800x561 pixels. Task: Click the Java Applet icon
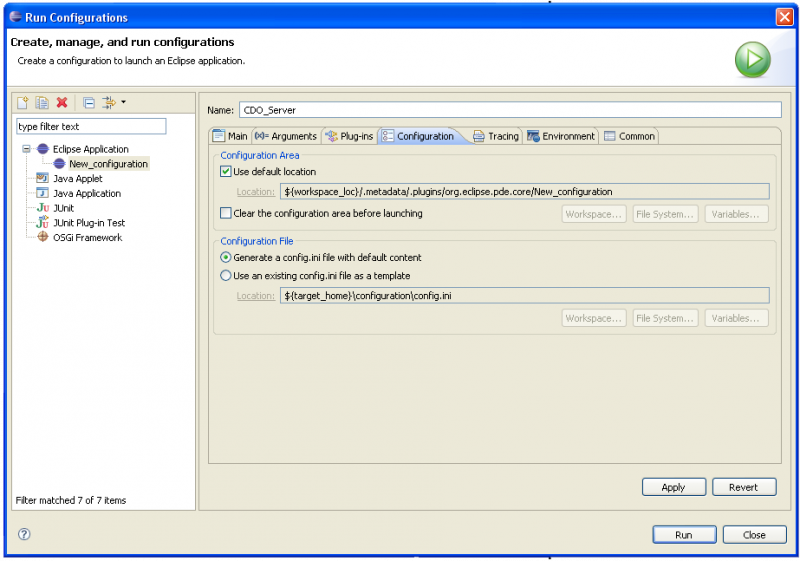(x=42, y=178)
